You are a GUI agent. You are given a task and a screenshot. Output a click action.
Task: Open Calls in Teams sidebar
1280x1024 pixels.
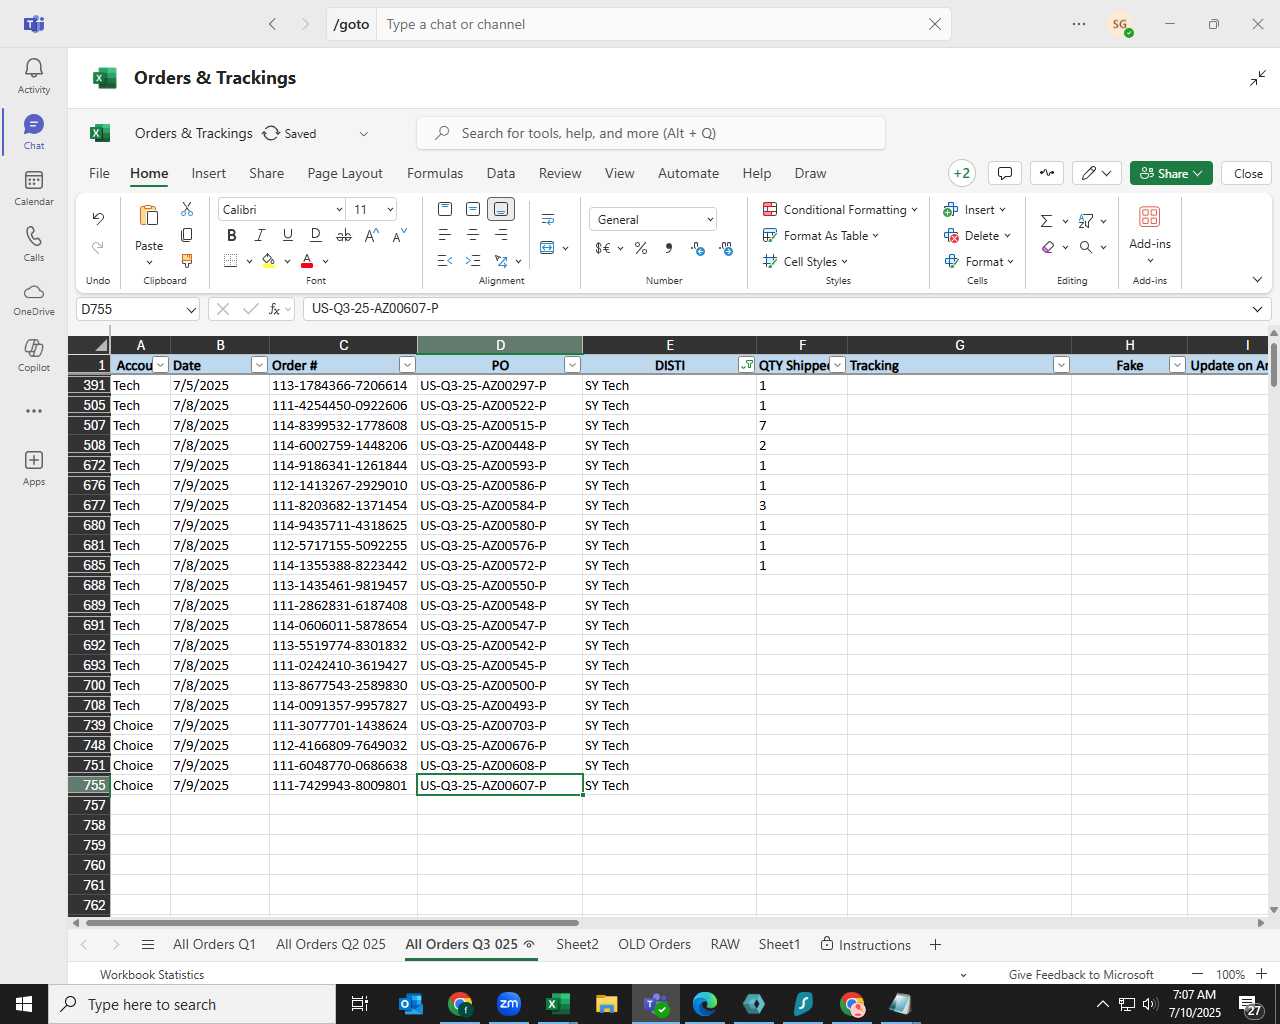(x=33, y=244)
